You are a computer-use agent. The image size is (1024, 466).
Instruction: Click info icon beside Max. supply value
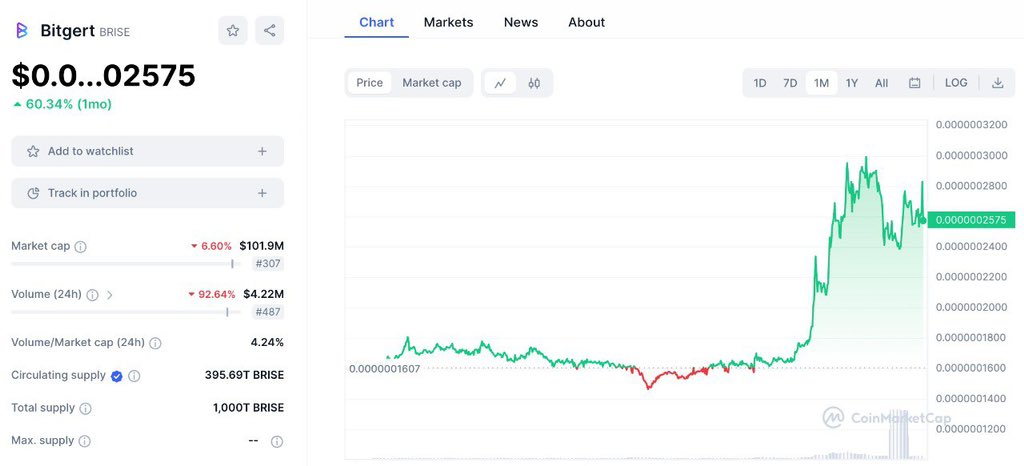pyautogui.click(x=277, y=442)
